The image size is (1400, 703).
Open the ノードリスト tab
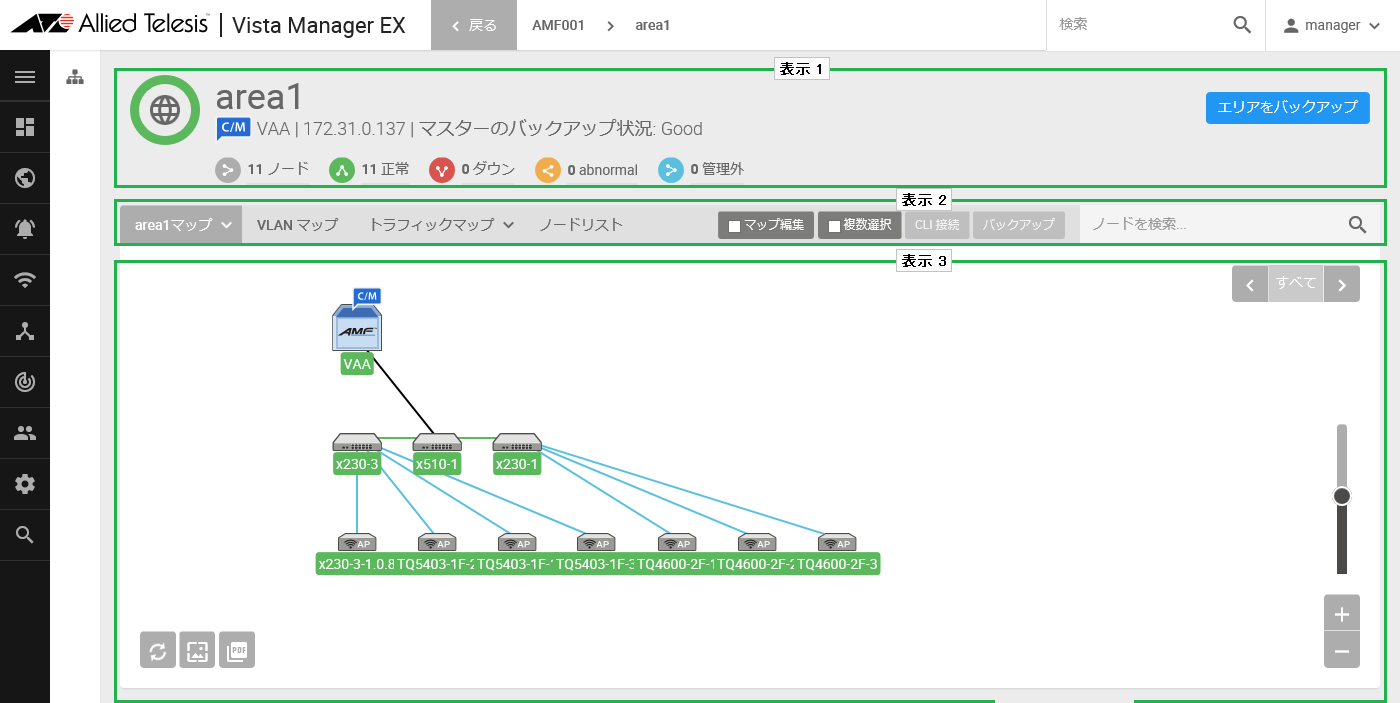581,225
